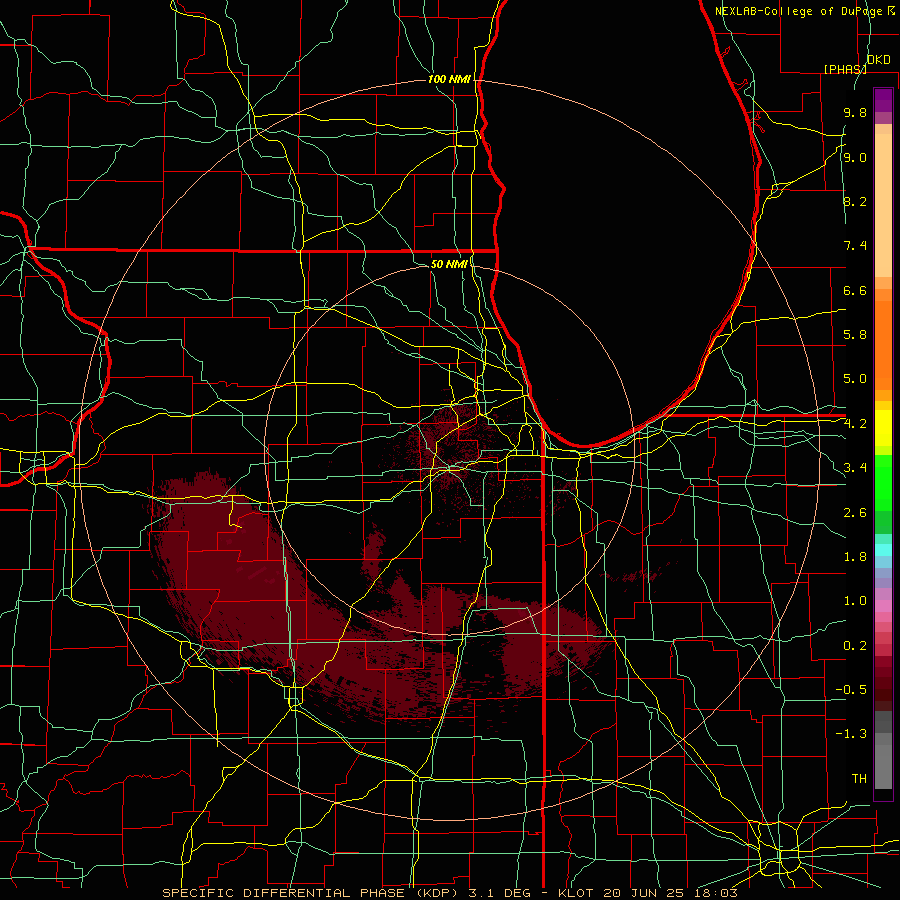Pick the cyan segment of the color scale

point(883,550)
